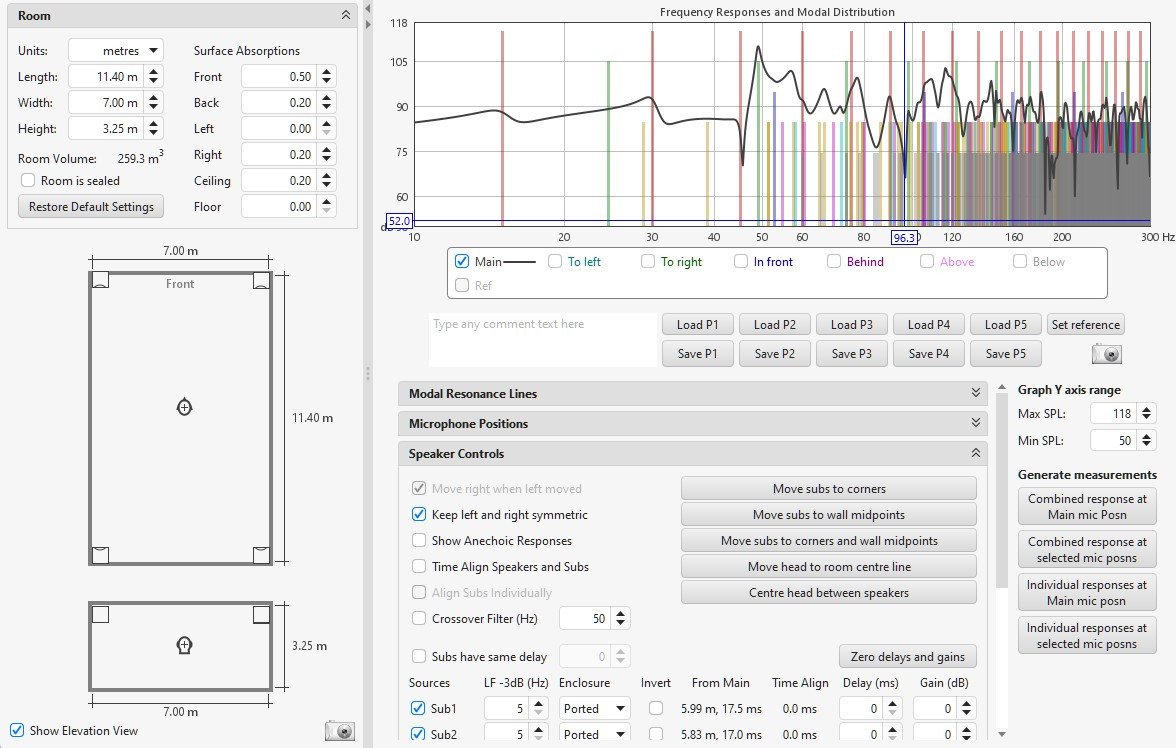Click the camera icon beside Set reference
Image resolution: width=1176 pixels, height=748 pixels.
(1107, 354)
